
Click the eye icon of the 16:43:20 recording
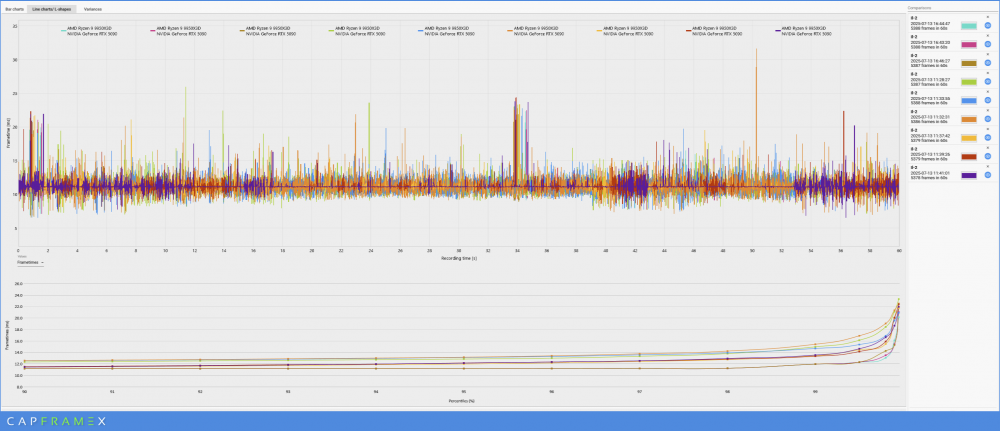(988, 45)
